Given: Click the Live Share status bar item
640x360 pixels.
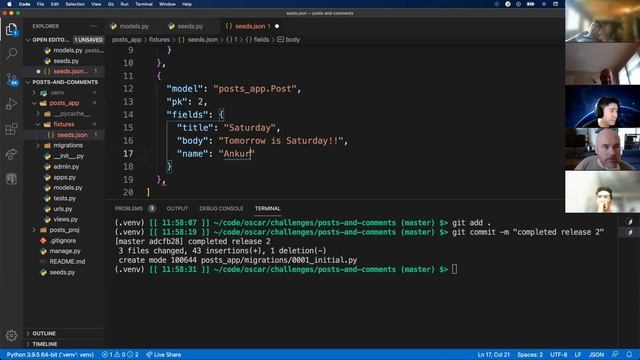Looking at the screenshot, I should coord(164,355).
